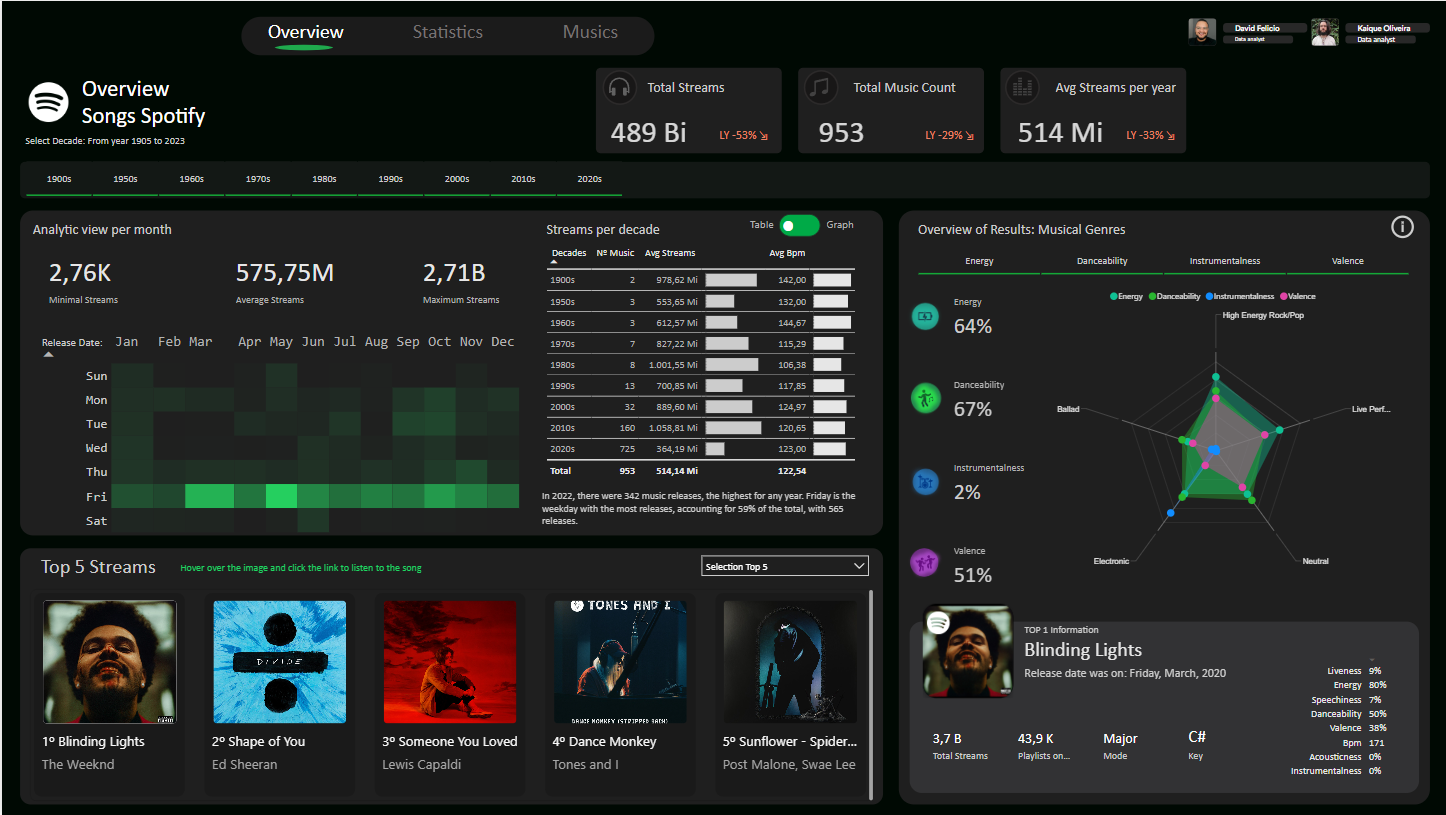Switch to the Statistics tab

(x=447, y=32)
